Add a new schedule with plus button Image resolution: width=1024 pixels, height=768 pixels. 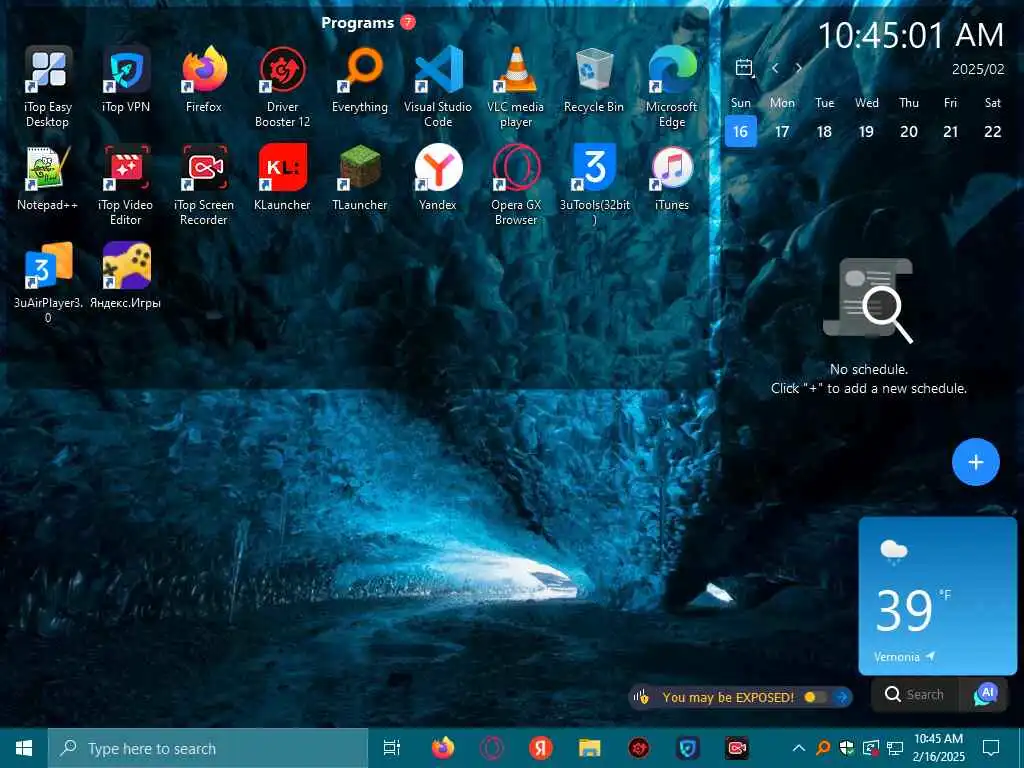976,462
